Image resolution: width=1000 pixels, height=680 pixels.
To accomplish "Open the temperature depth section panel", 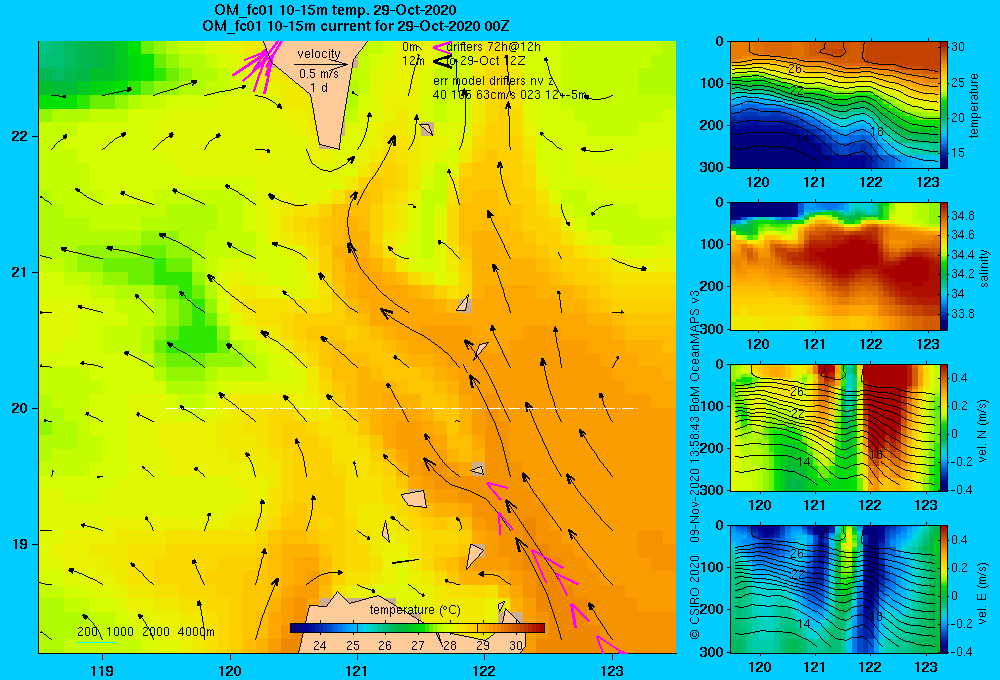I will 834,105.
